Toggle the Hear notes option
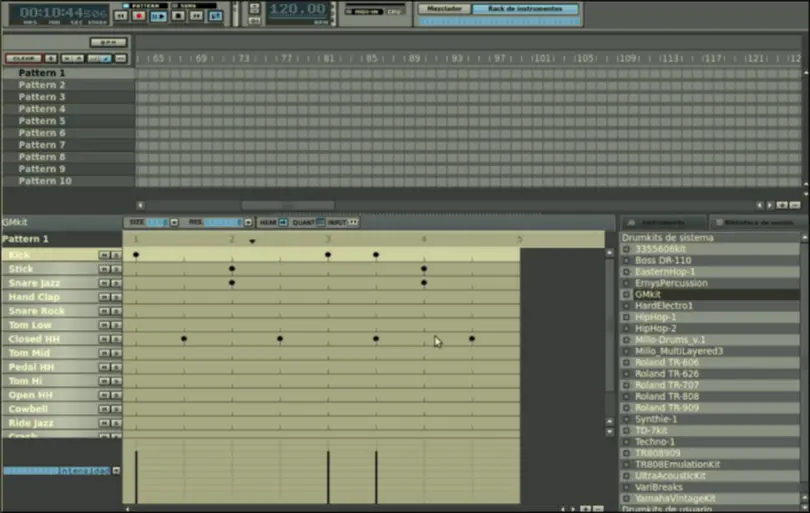This screenshot has width=810, height=513. click(282, 222)
